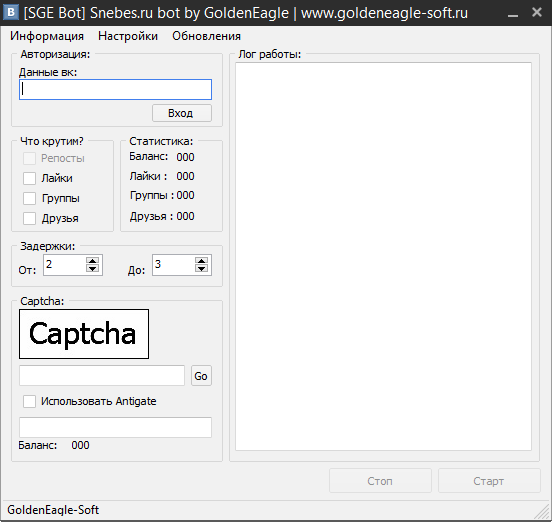Decrease the До delay value
This screenshot has width=552, height=522.
click(201, 269)
